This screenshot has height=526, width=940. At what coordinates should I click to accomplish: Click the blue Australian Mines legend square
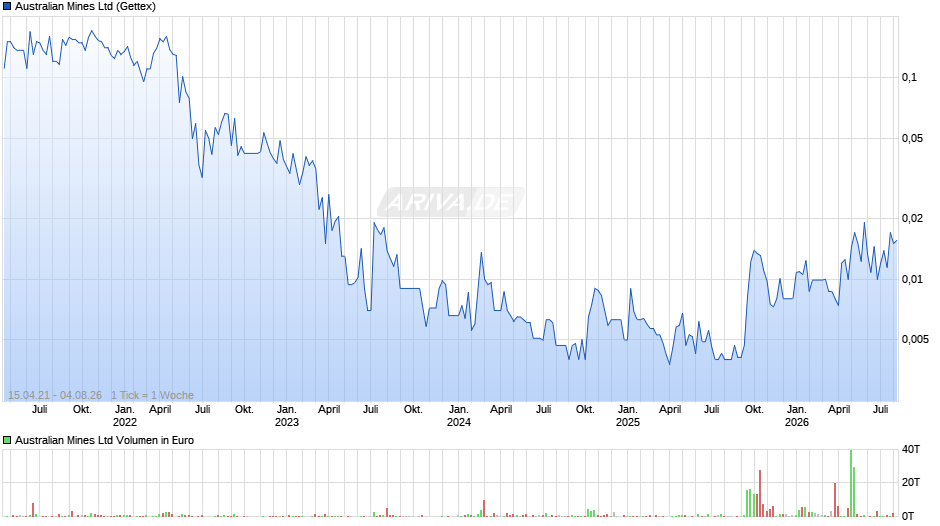7,7
